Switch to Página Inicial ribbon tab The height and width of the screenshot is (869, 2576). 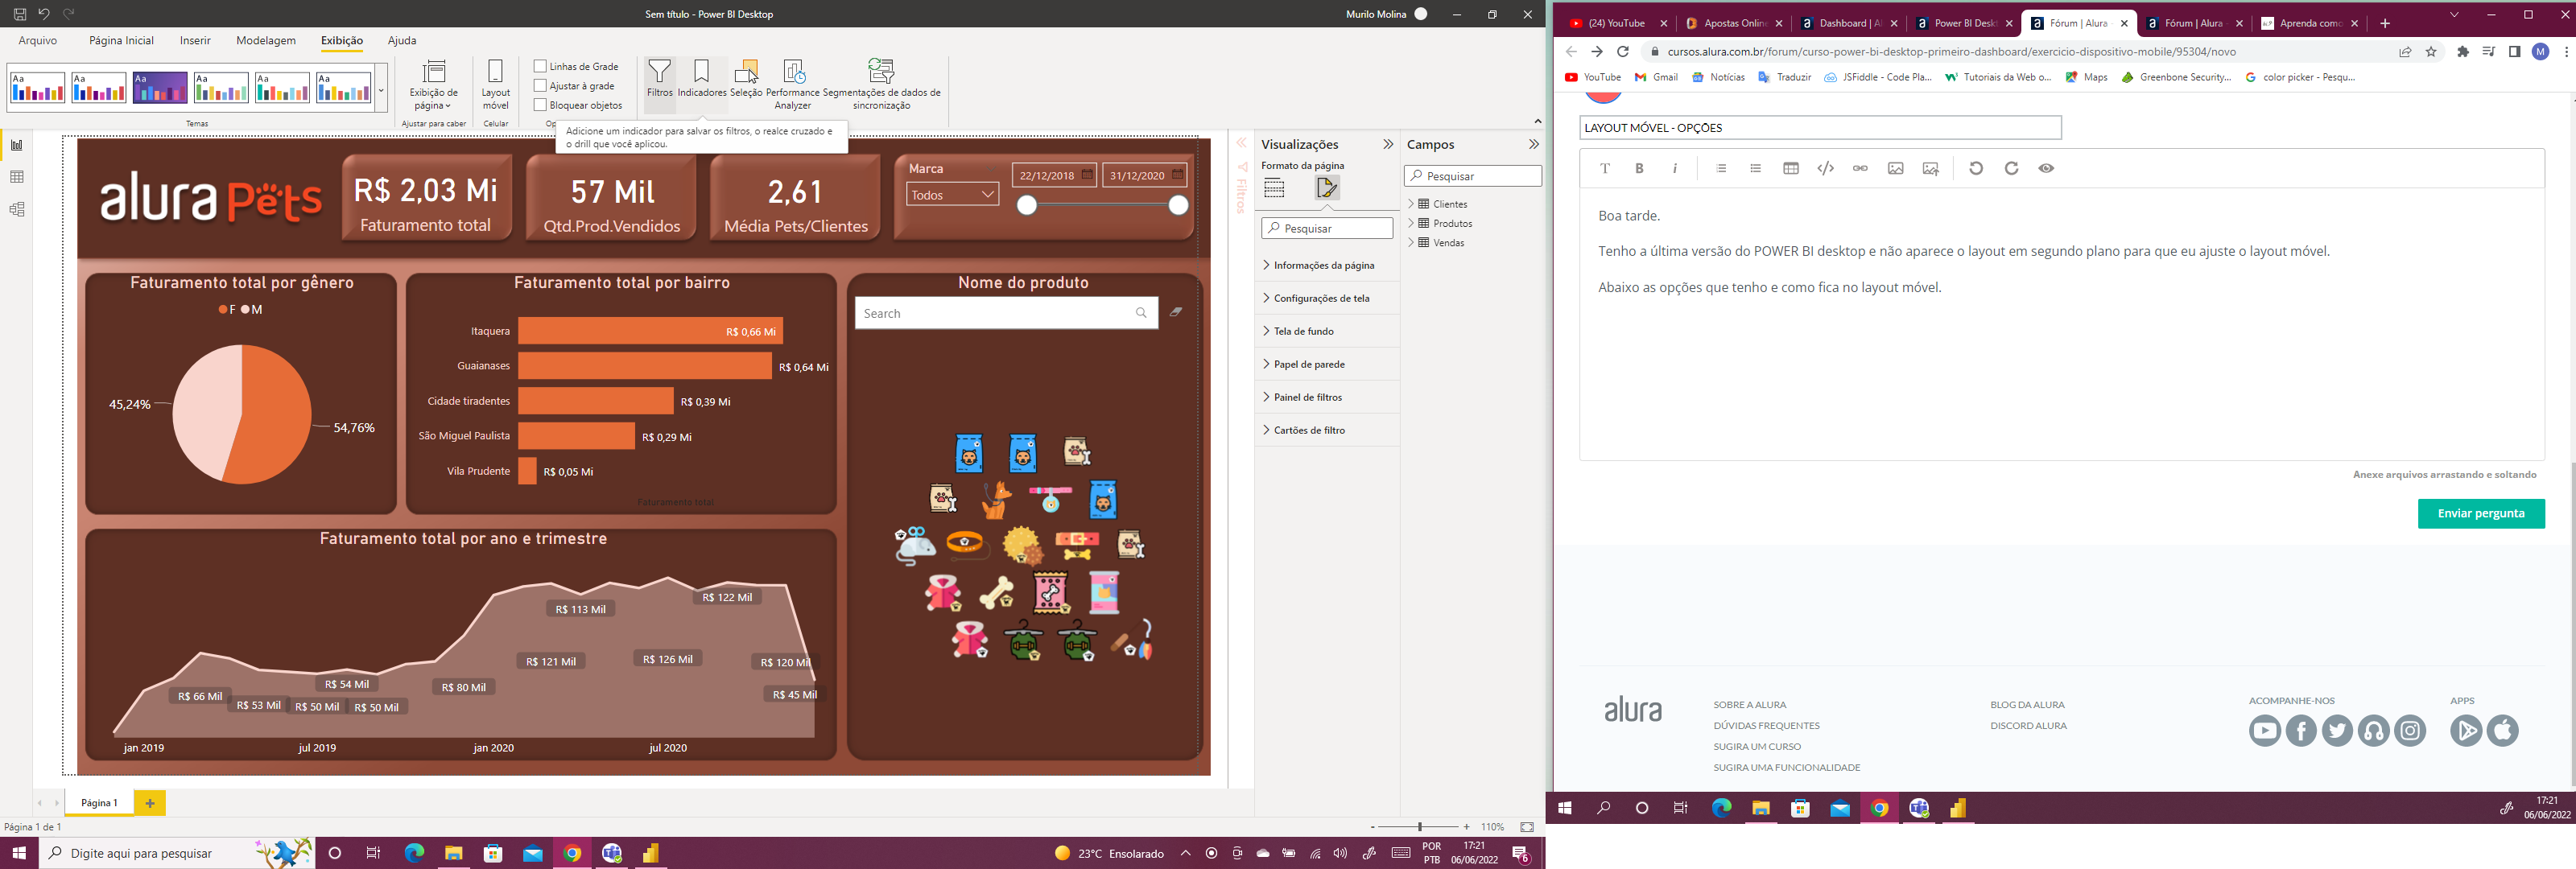(121, 40)
